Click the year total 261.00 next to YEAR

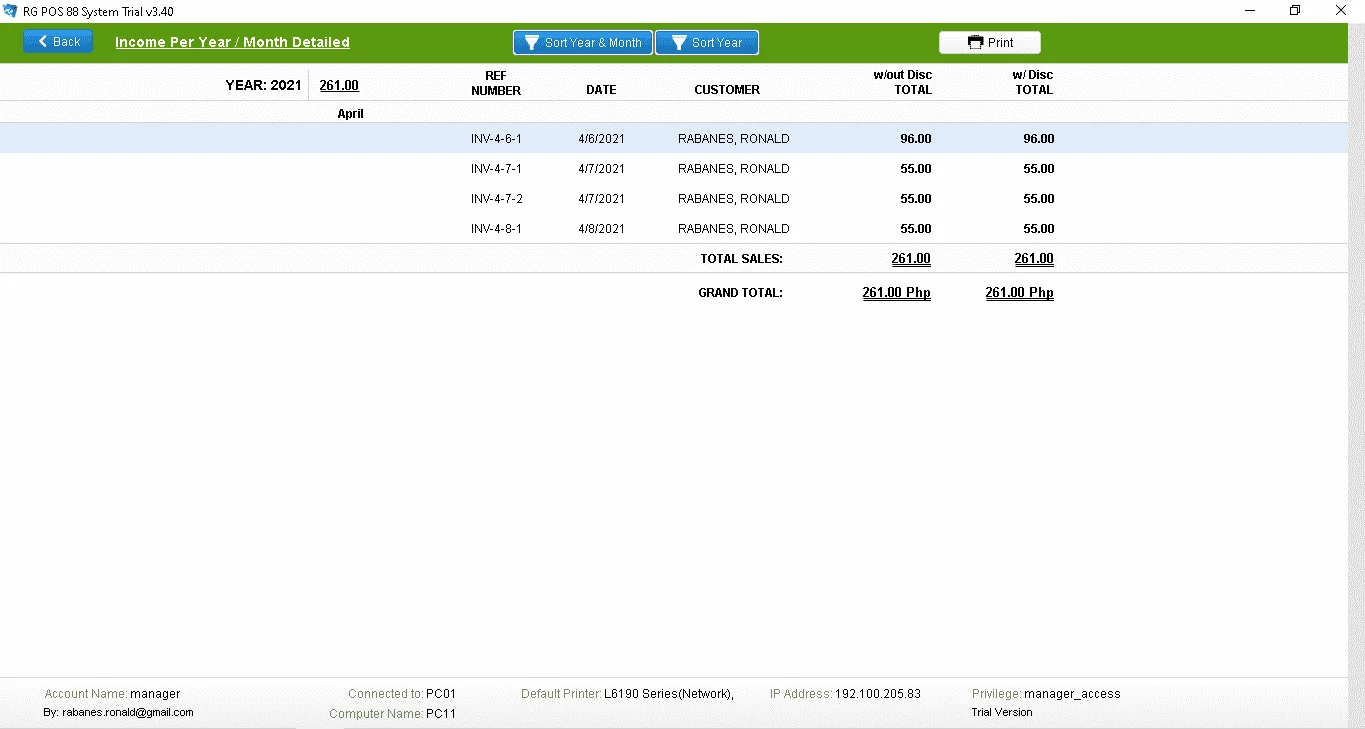coord(339,86)
